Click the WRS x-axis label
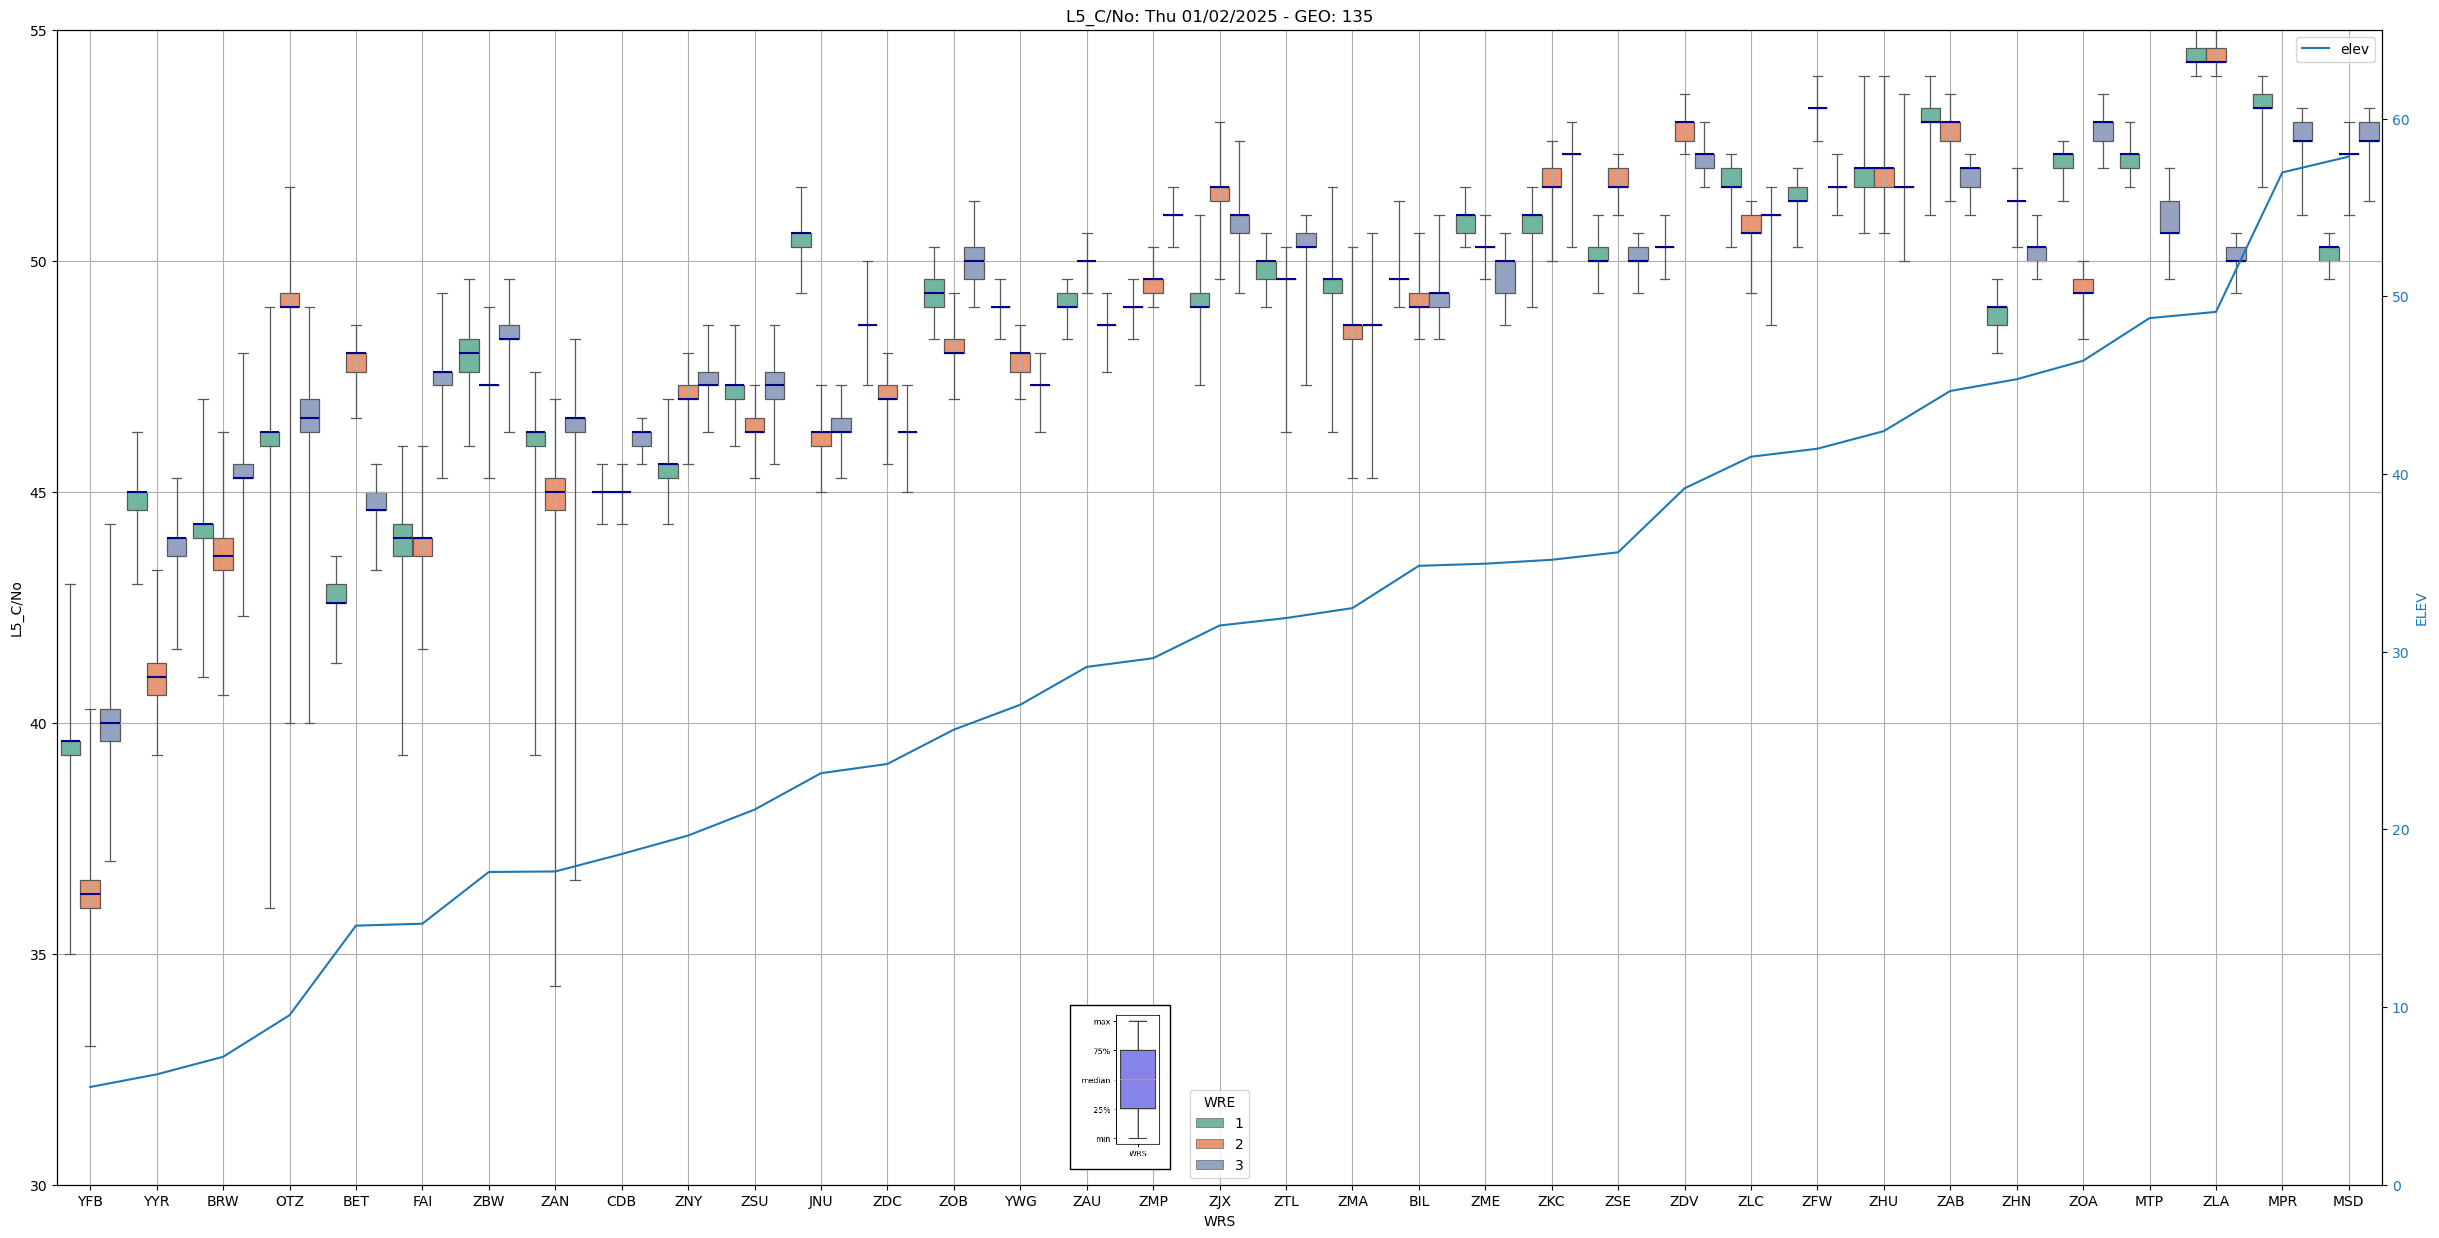 coord(1219,1221)
